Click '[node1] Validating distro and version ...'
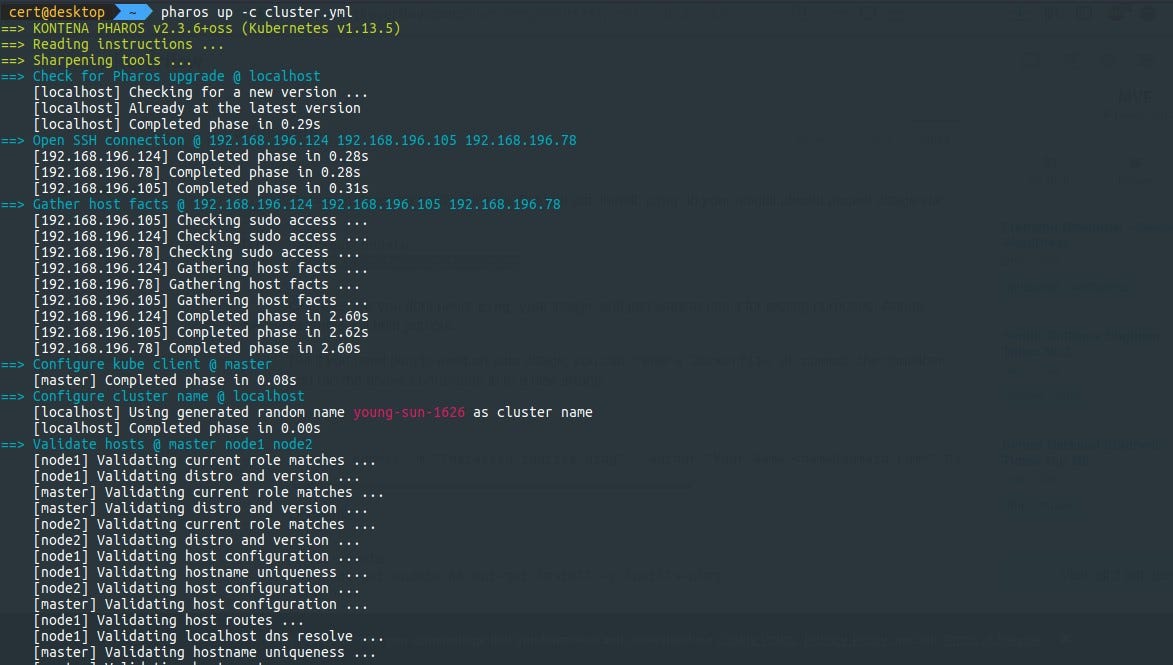Screen dimensions: 1173x665 click(x=197, y=476)
